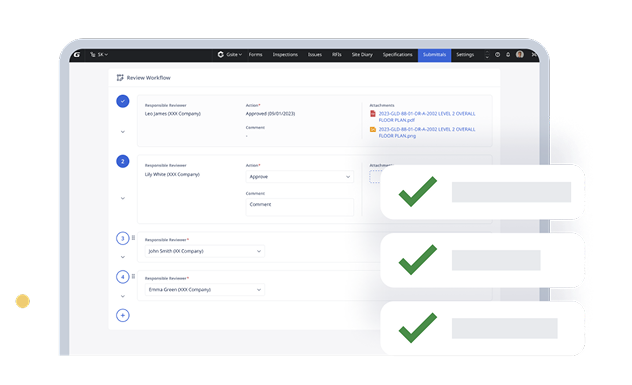Open the Site Diary tab
Viewport: 632px width, 385px height.
coord(362,54)
